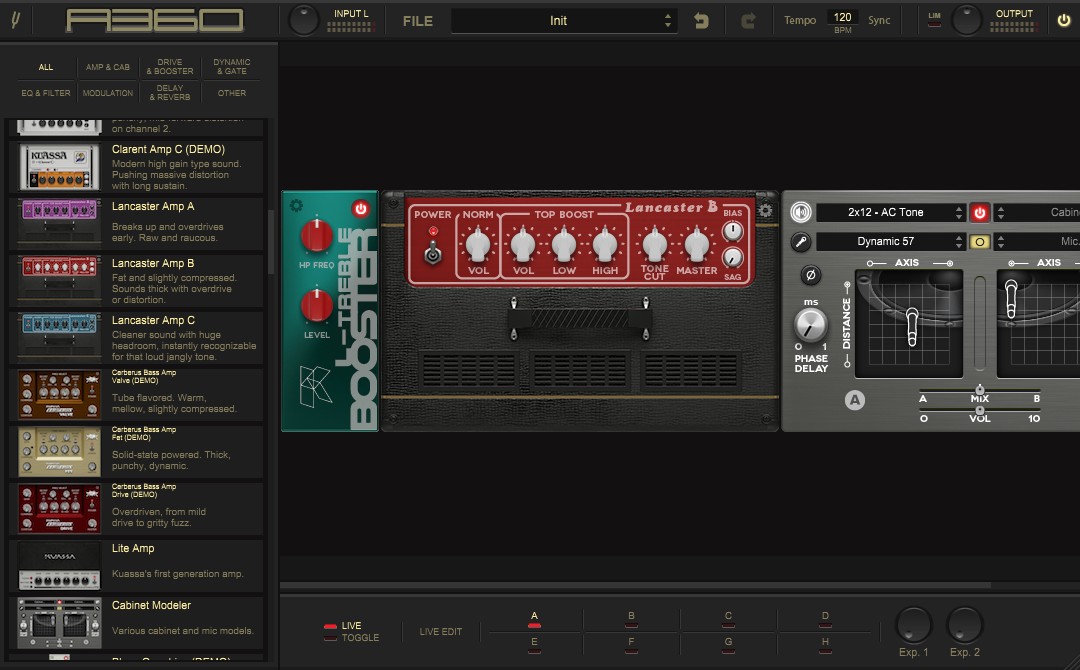This screenshot has height=670, width=1080.
Task: Select the Cabinet Modeler thumbnail
Action: click(x=59, y=623)
